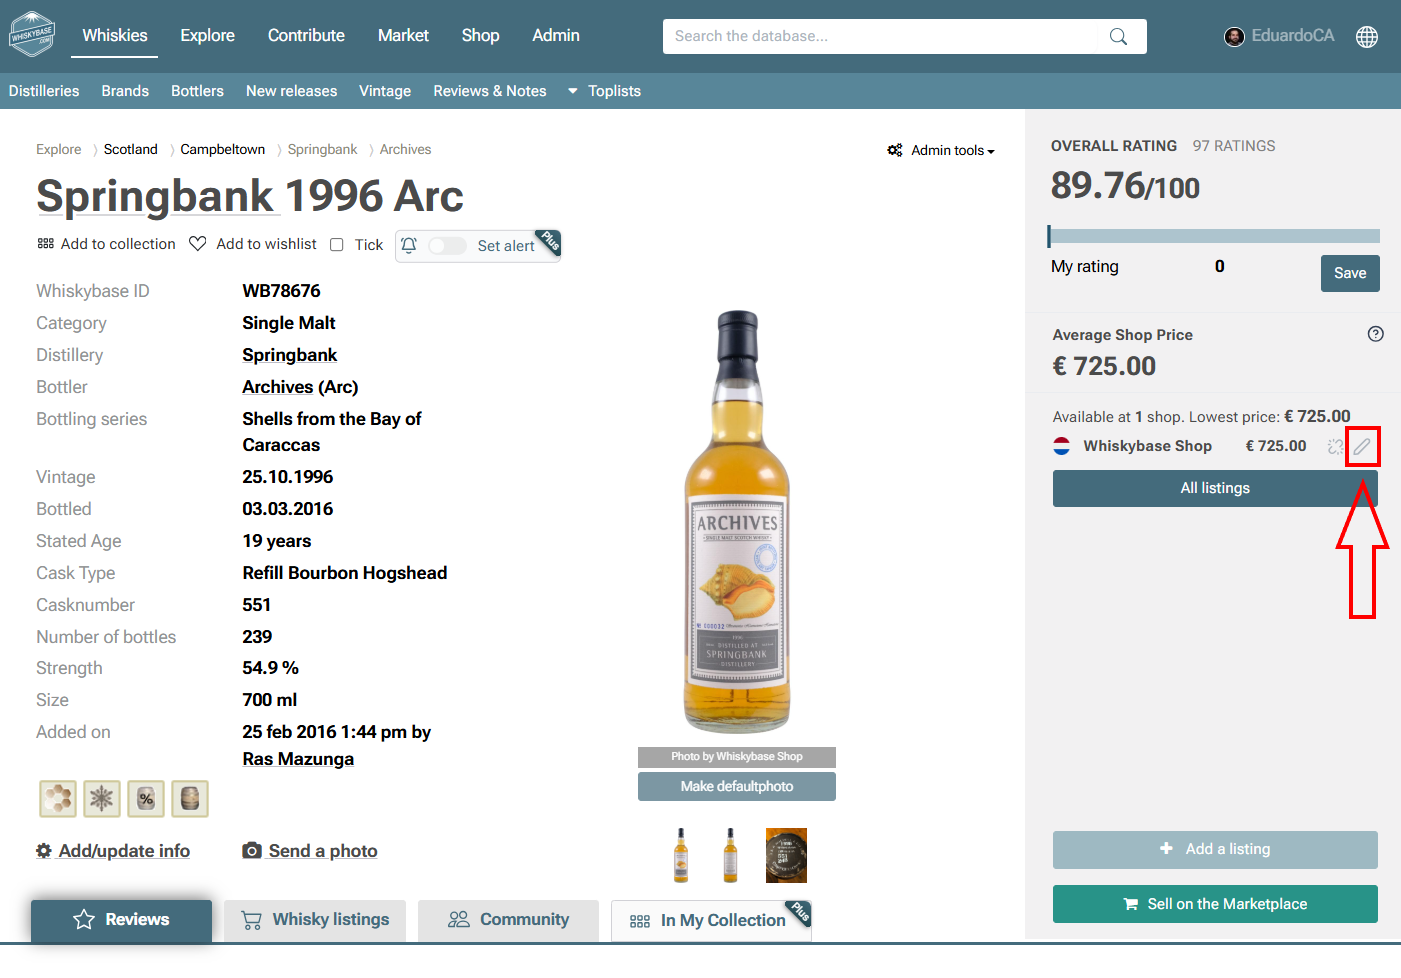The width and height of the screenshot is (1401, 978).
Task: Click the plus icon on Add a listing
Action: (x=1166, y=848)
